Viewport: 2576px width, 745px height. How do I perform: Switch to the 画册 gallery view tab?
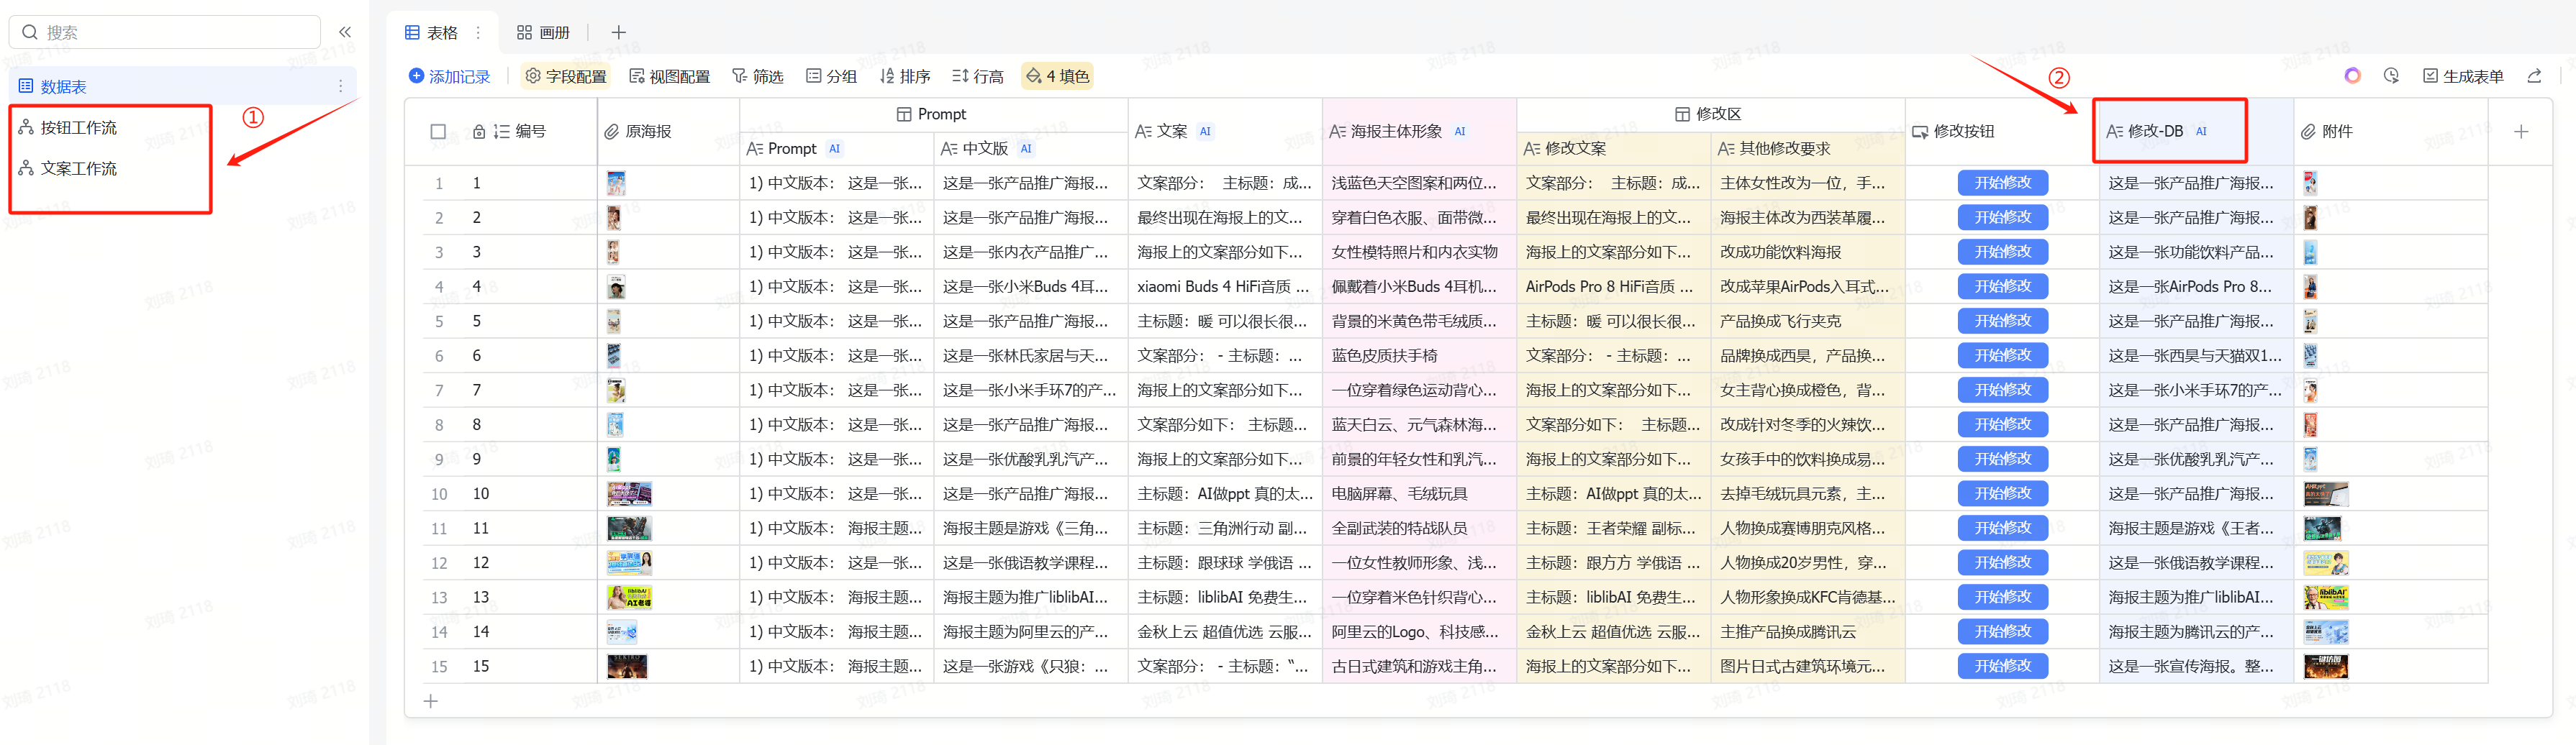pos(543,33)
